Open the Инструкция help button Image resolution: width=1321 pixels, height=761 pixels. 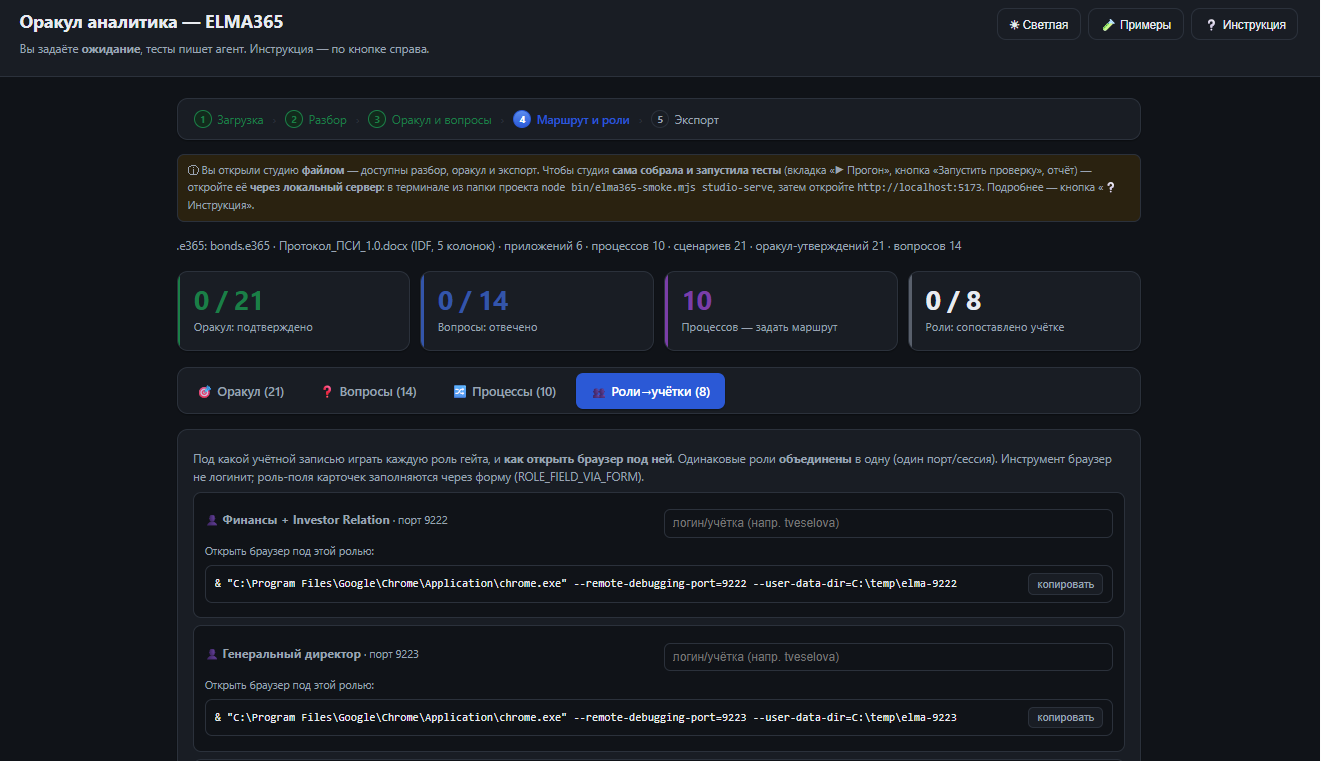click(1244, 24)
